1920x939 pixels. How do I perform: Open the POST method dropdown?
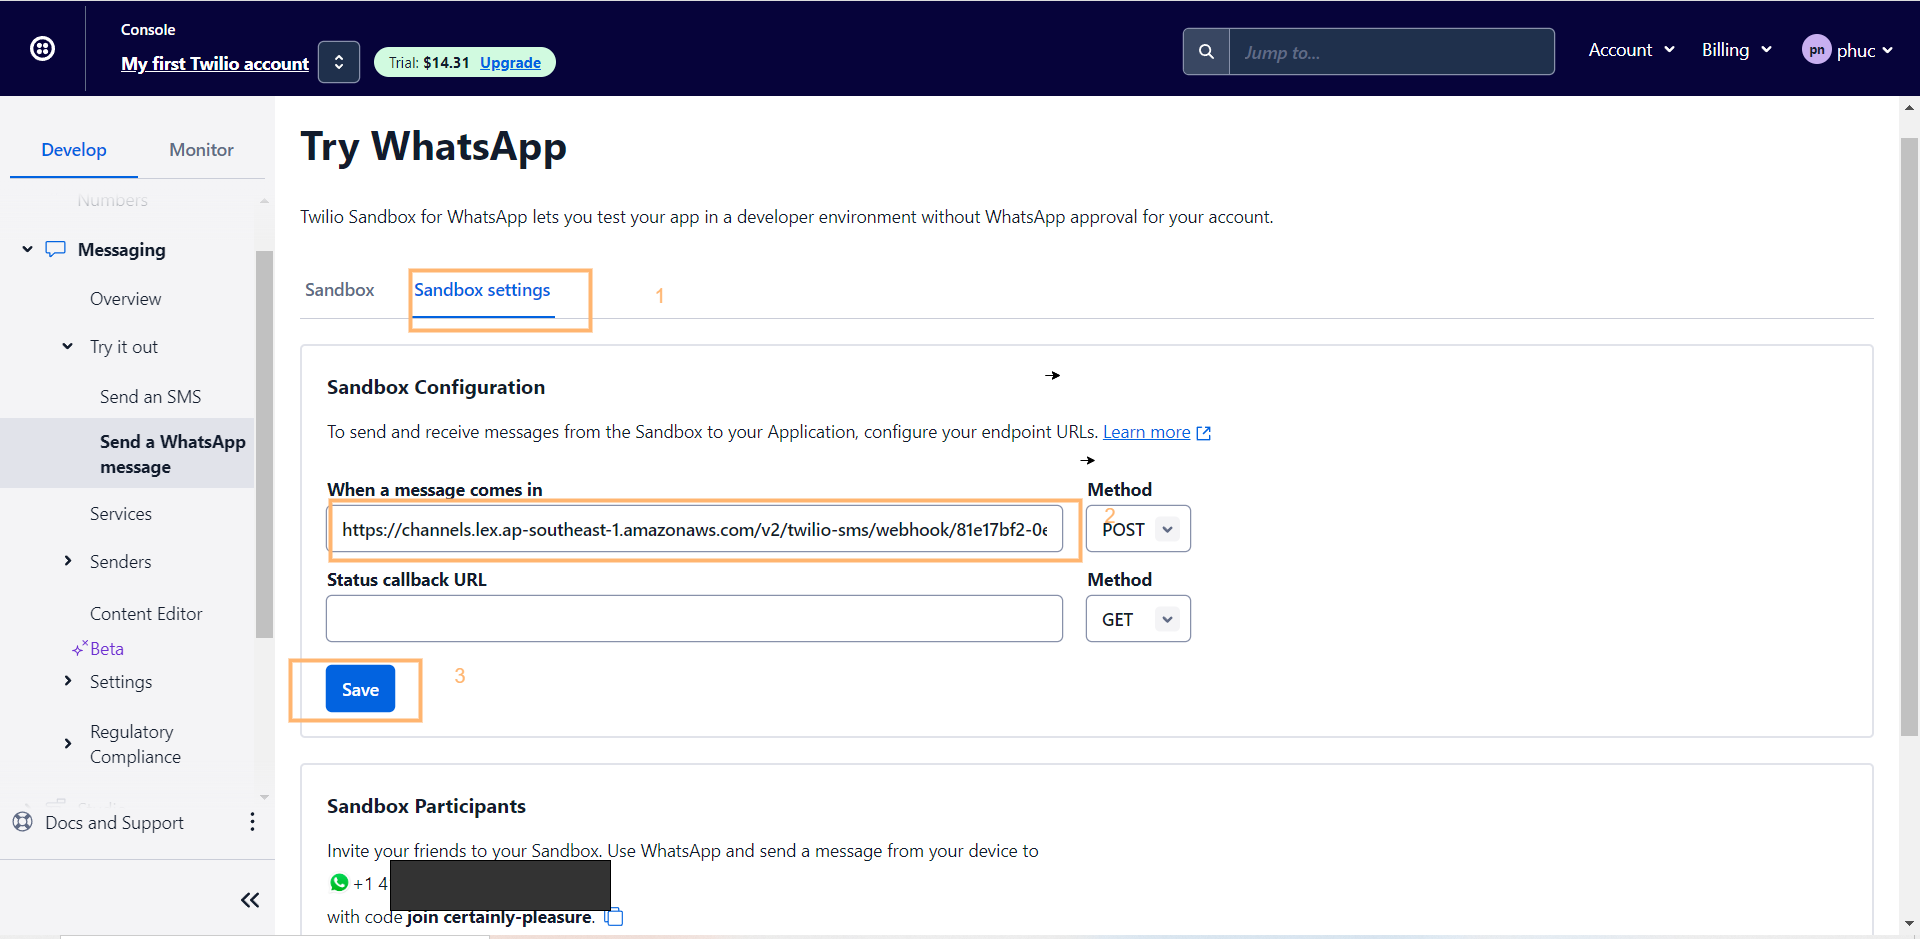coord(1138,529)
